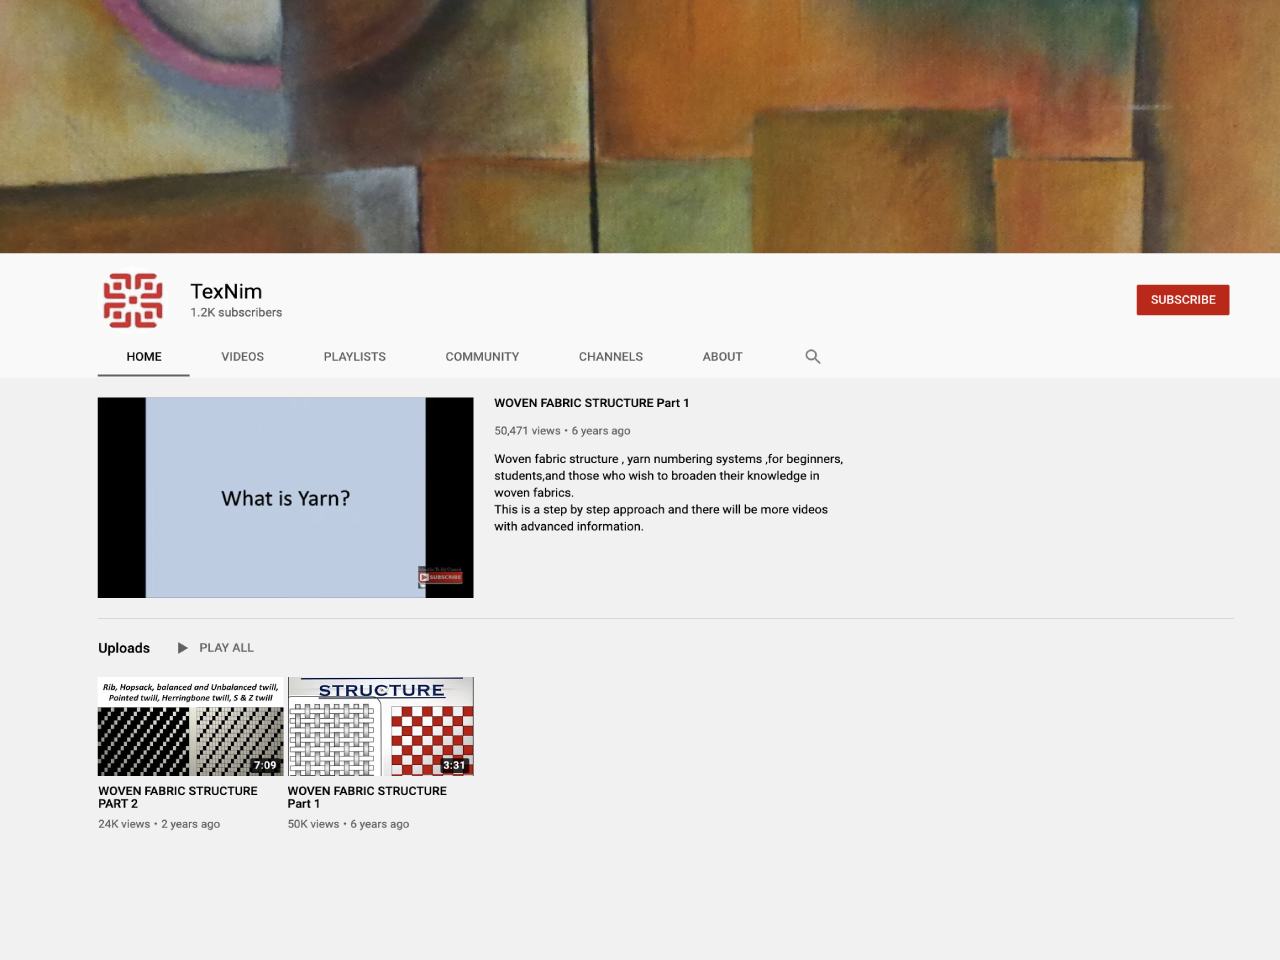This screenshot has height=960, width=1280.
Task: Click the PLAY ALL link
Action: click(227, 648)
